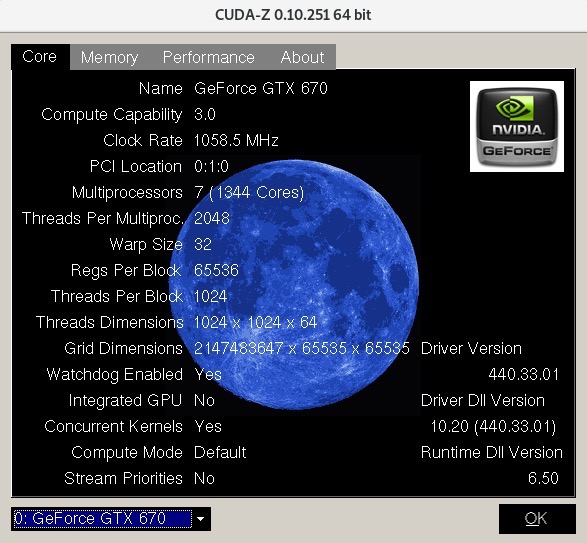The width and height of the screenshot is (587, 543).
Task: Switch to the Memory tab
Action: [109, 57]
